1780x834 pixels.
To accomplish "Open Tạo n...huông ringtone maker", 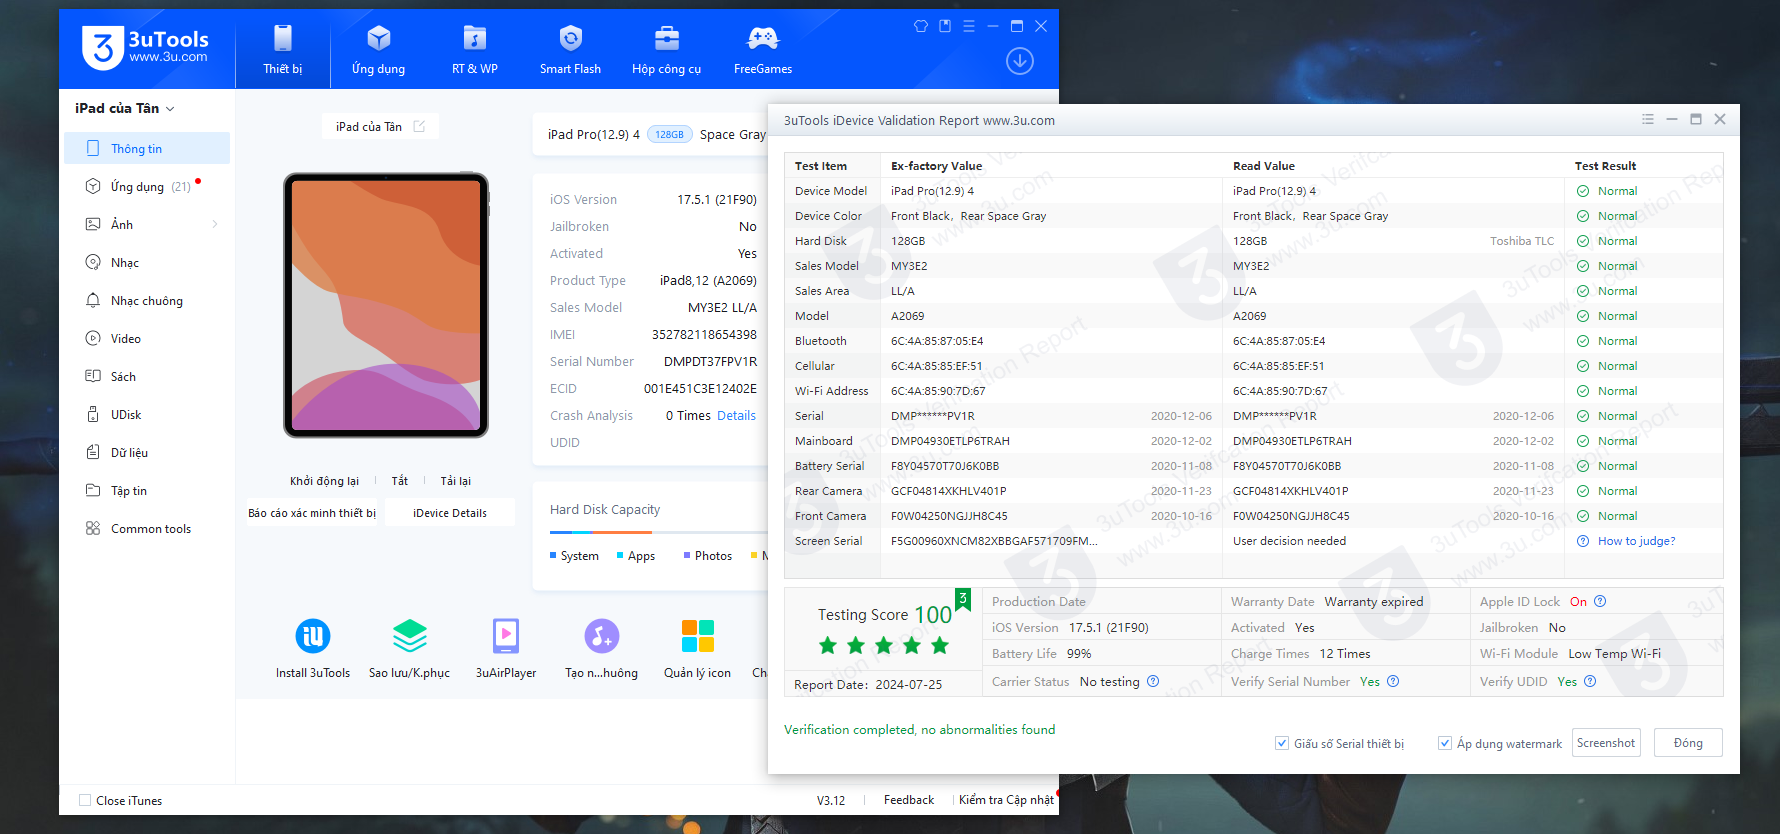I will pos(601,647).
